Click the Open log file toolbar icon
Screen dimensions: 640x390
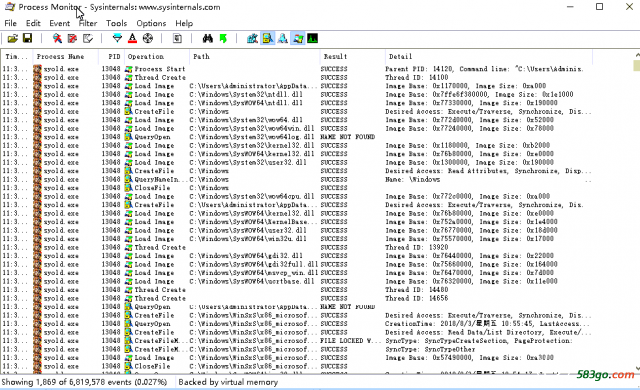point(13,39)
